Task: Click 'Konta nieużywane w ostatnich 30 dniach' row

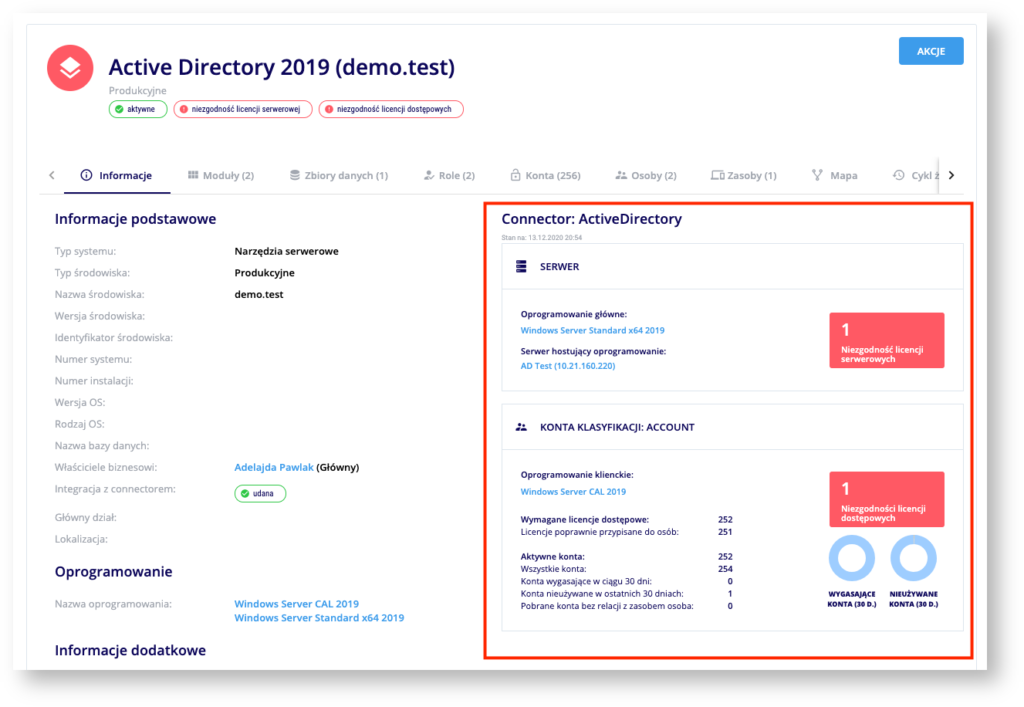Action: pos(626,594)
